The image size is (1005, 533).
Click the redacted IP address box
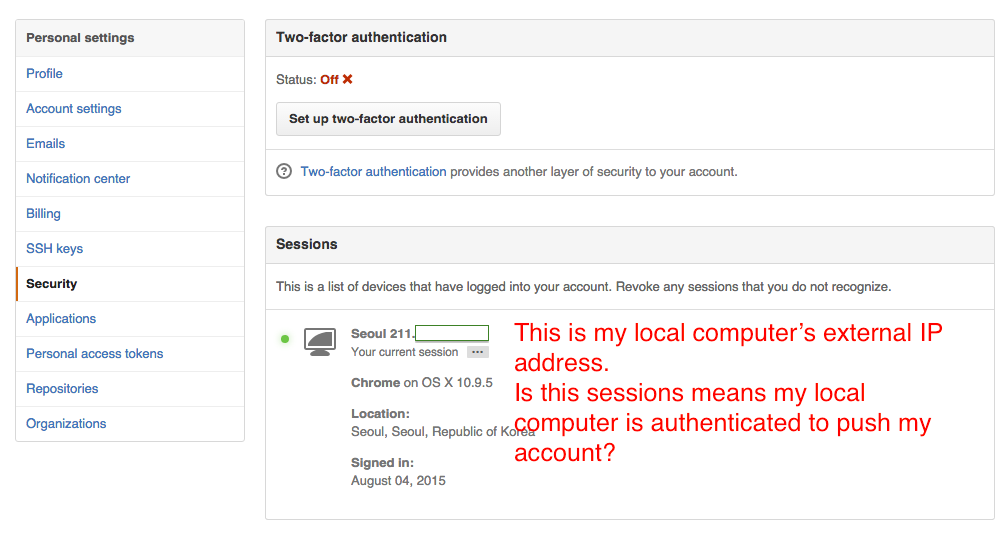452,333
